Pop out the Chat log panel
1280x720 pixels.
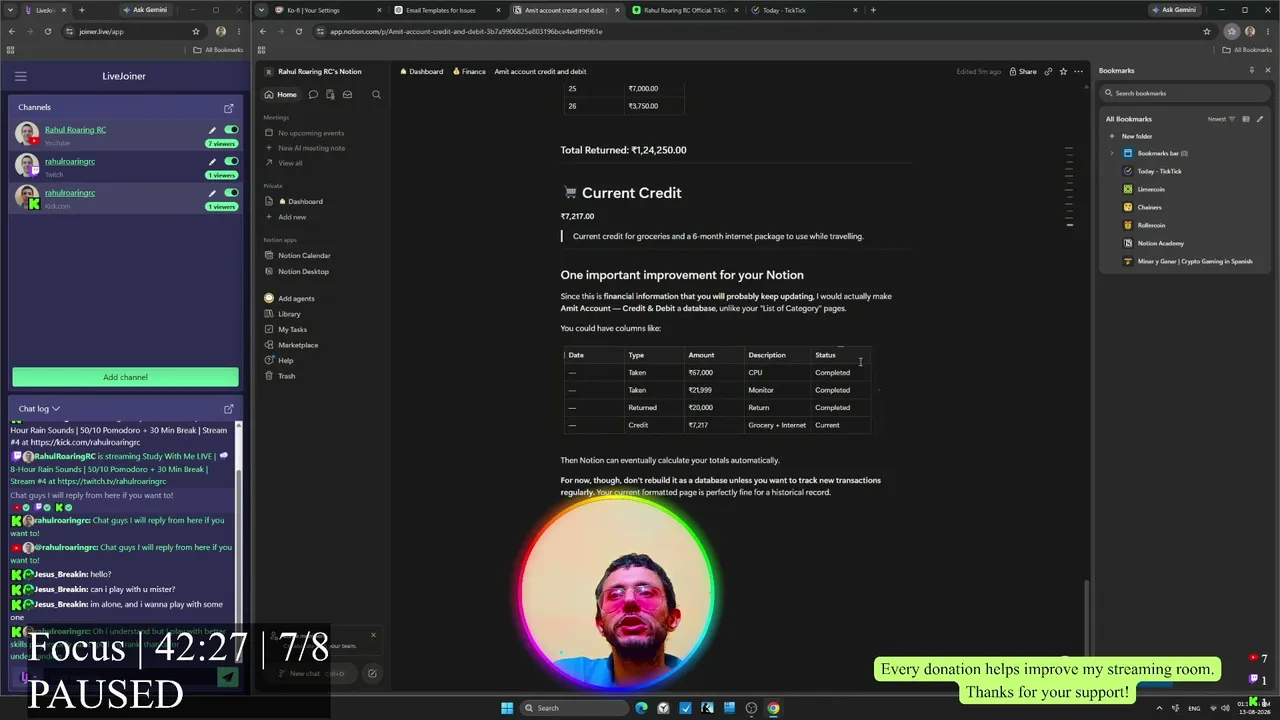(x=229, y=409)
